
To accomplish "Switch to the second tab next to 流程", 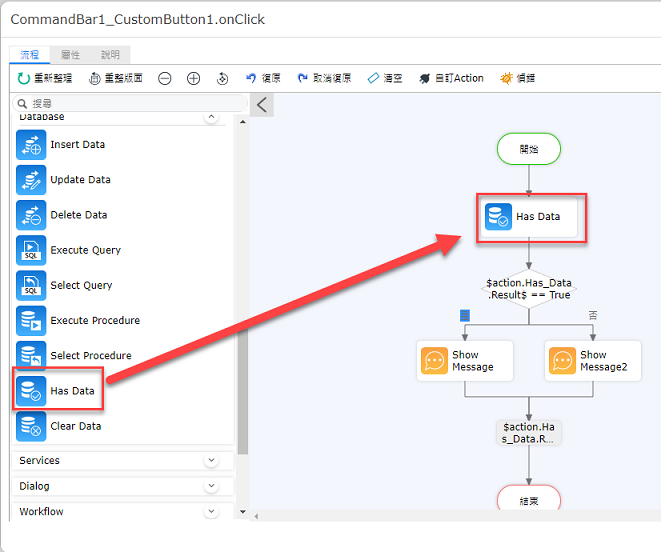I will click(x=70, y=55).
